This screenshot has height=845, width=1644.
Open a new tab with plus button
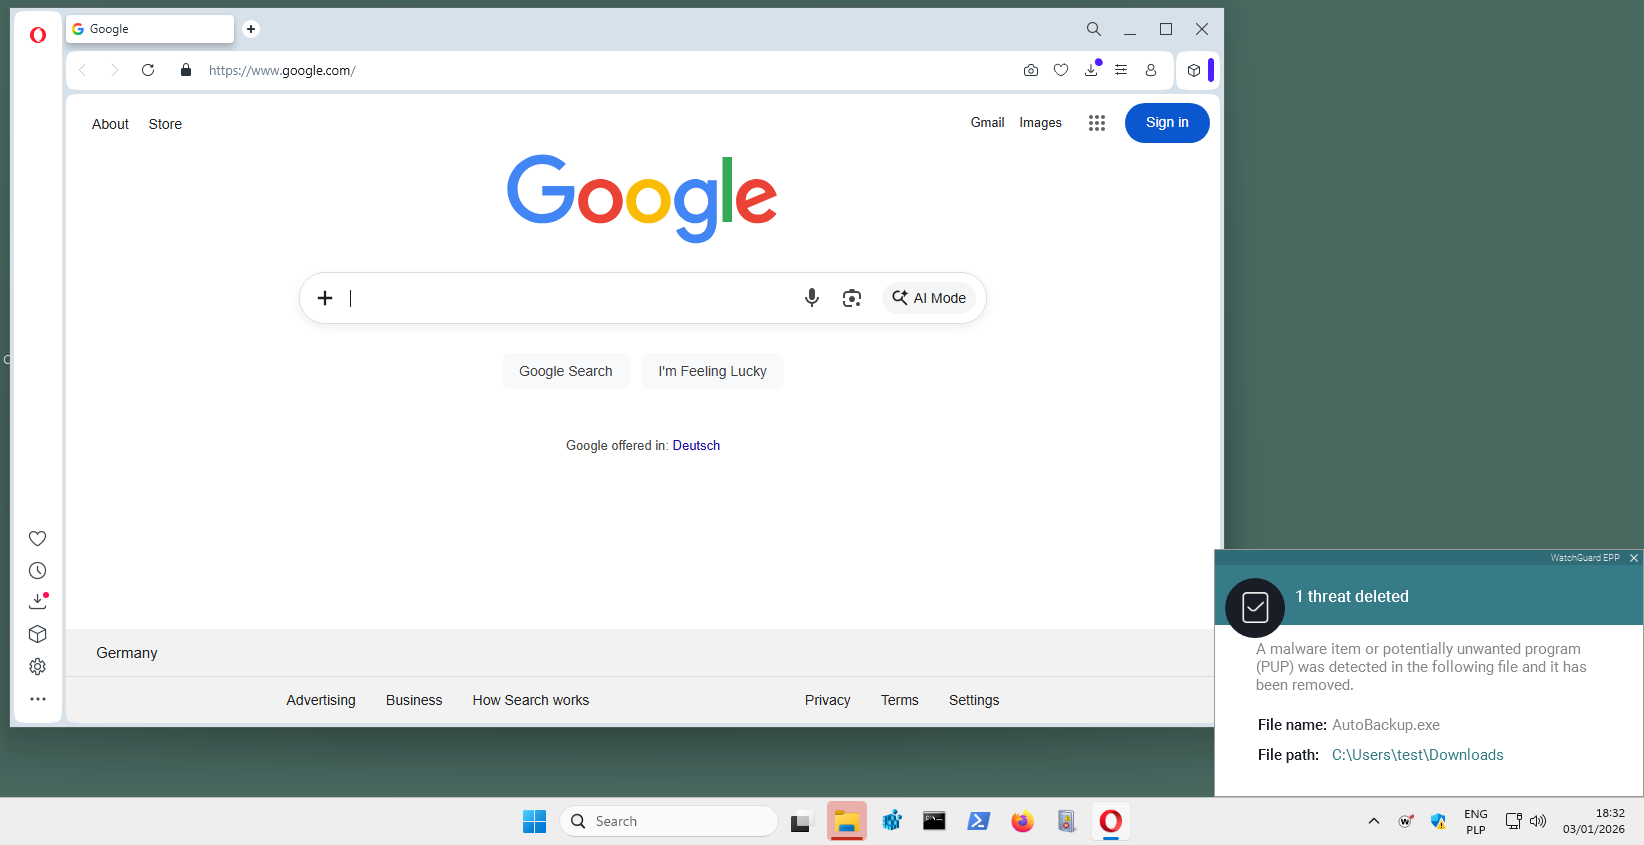click(251, 29)
